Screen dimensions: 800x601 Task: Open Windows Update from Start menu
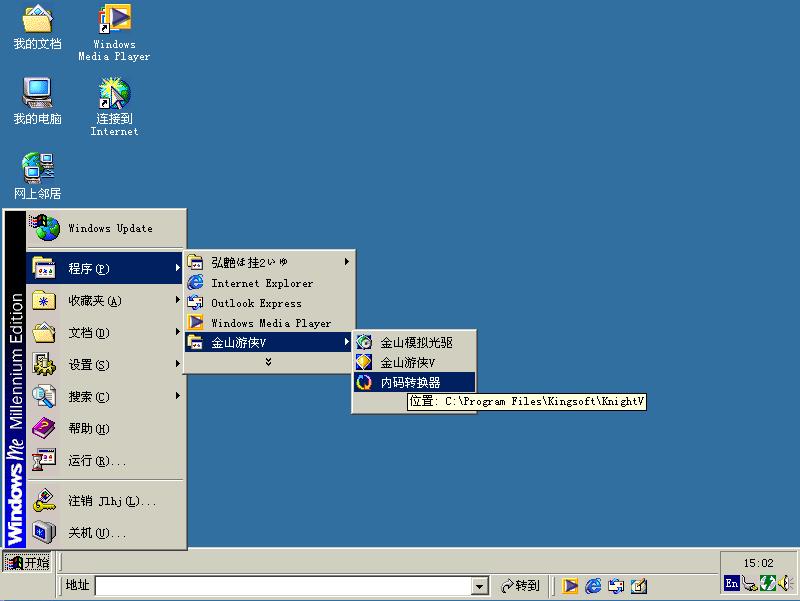pyautogui.click(x=106, y=228)
